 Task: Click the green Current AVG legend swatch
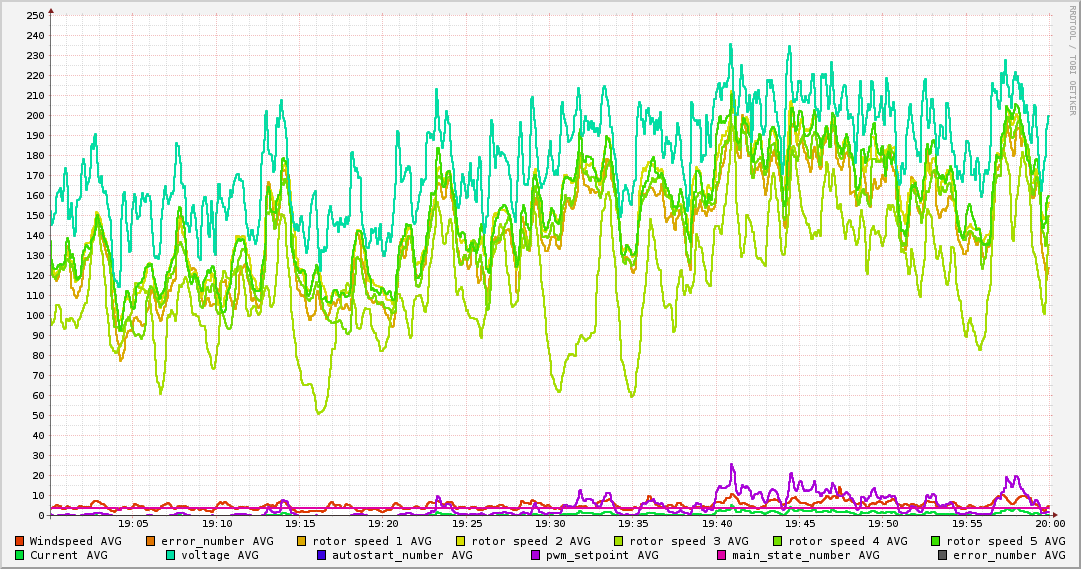(19, 555)
